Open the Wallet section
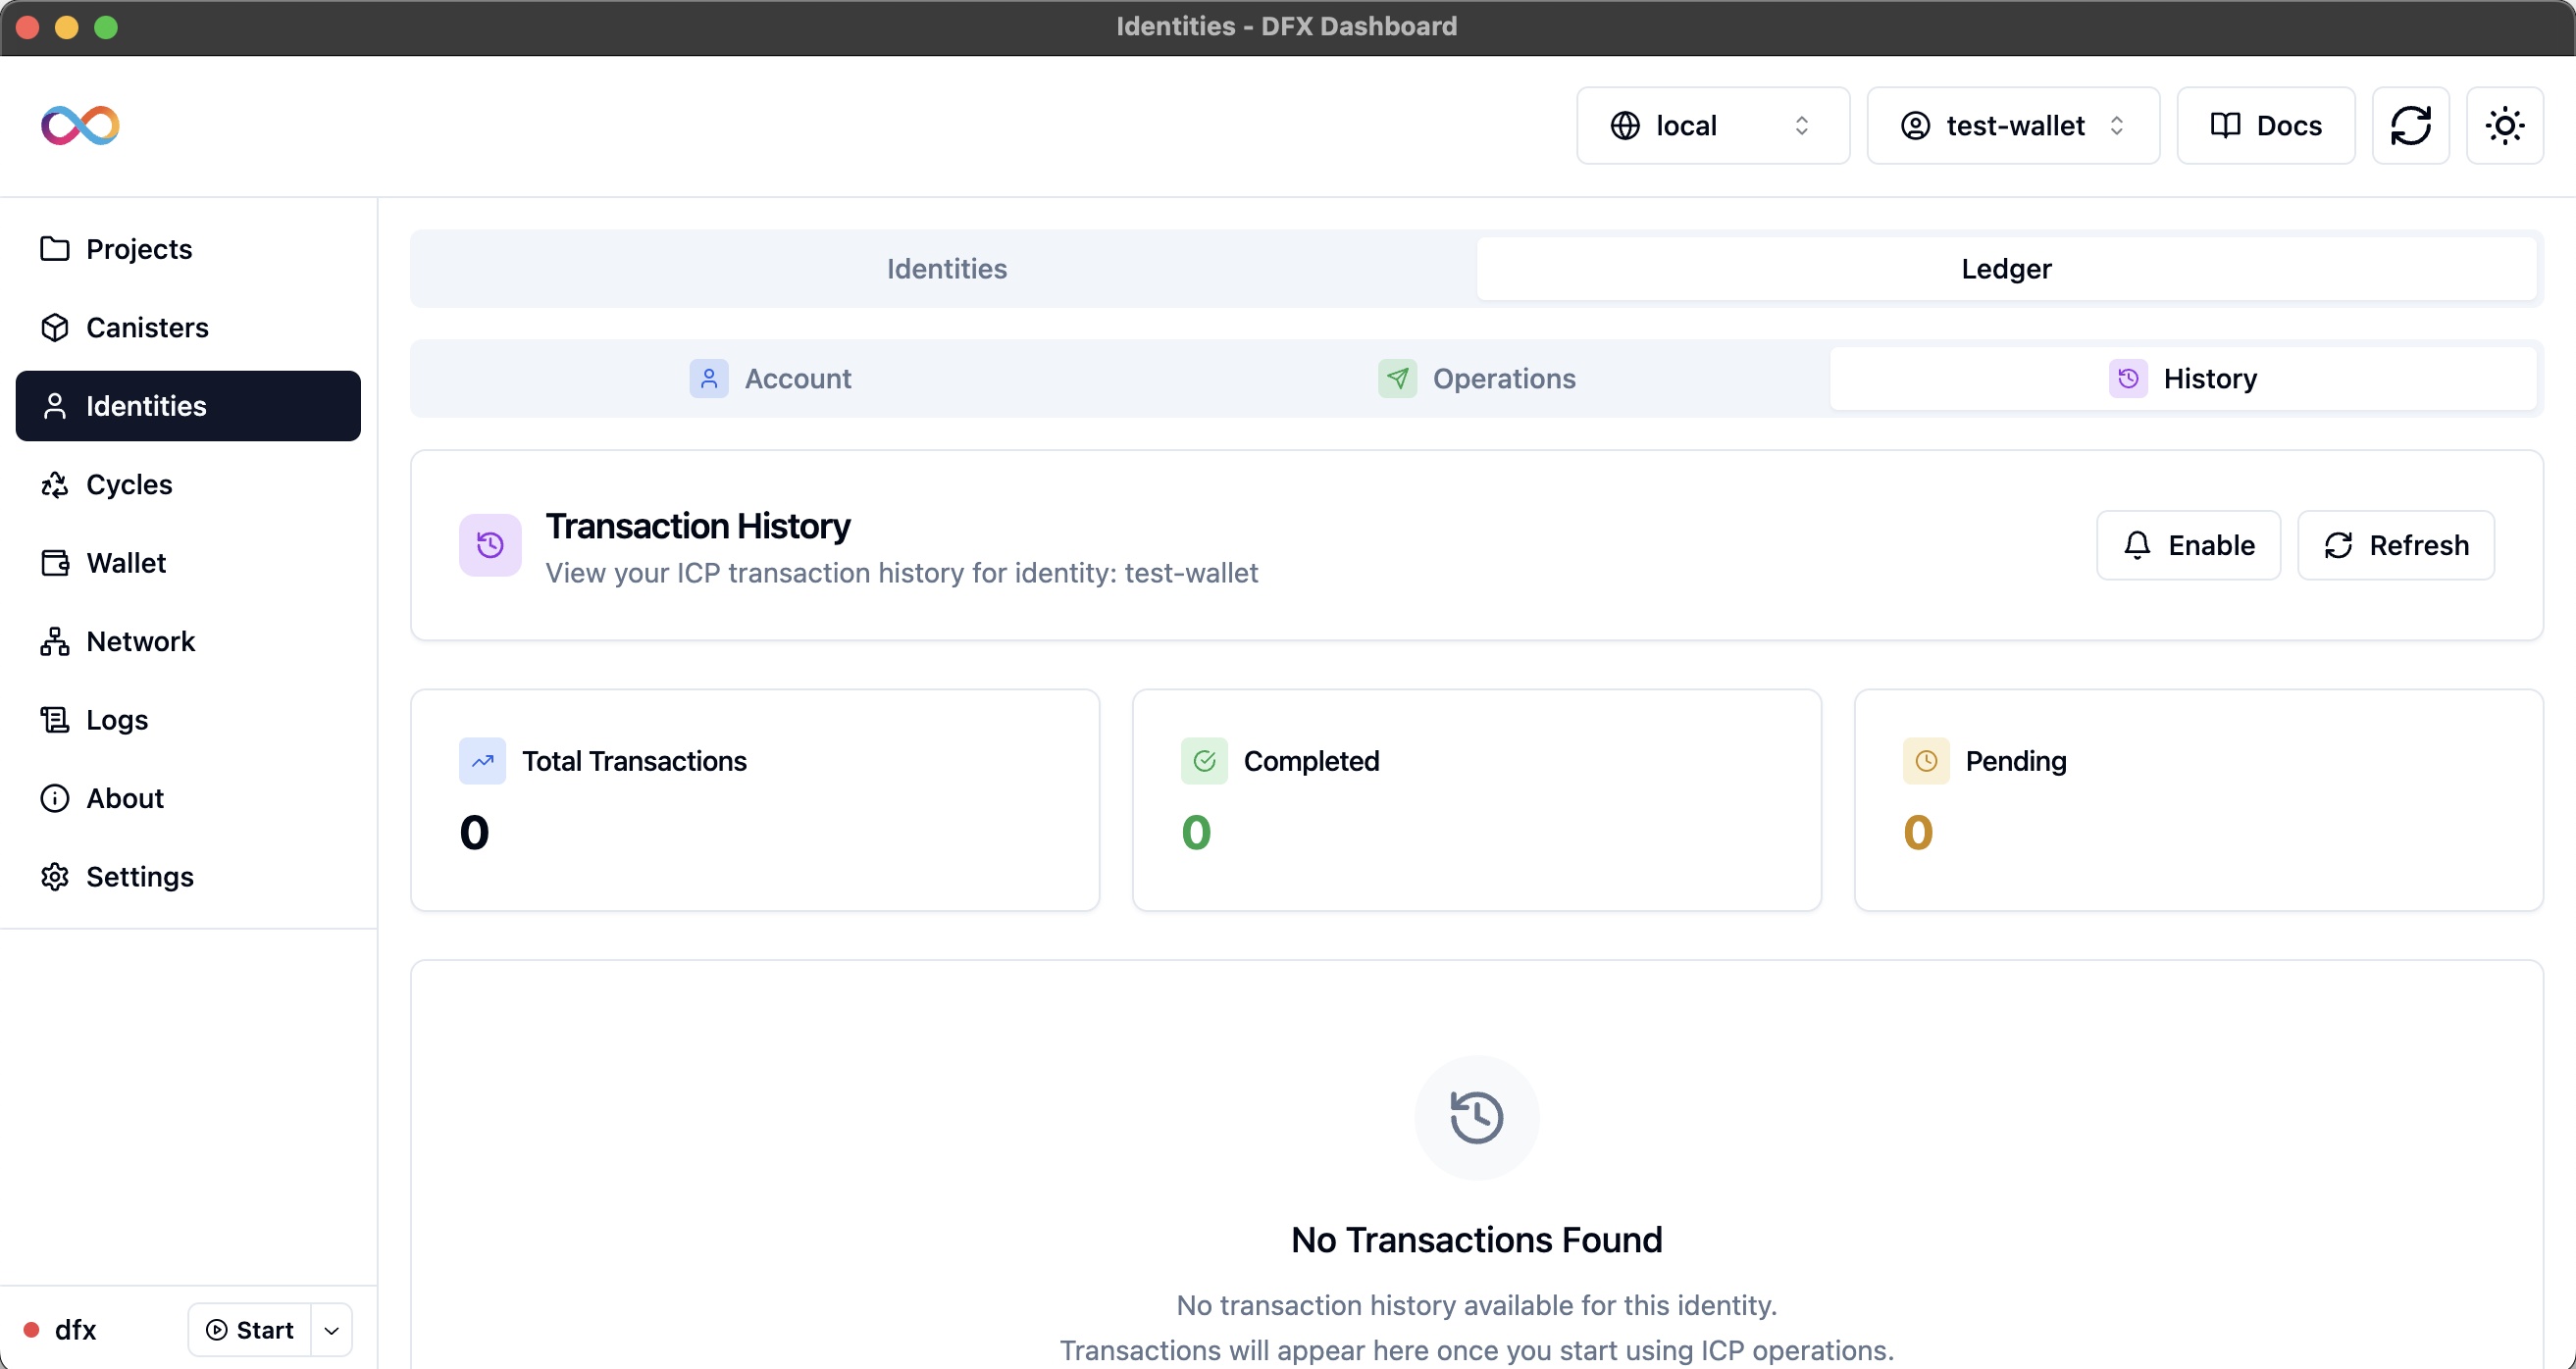 125,562
